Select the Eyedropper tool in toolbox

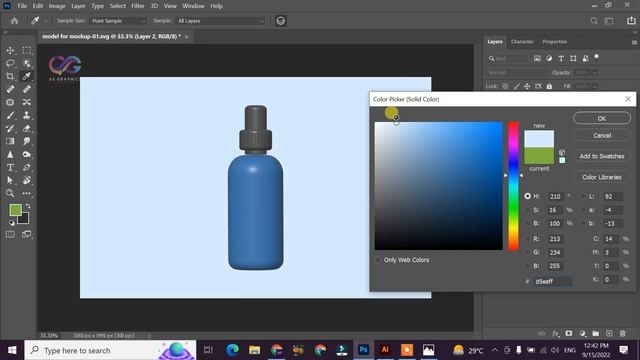point(27,76)
